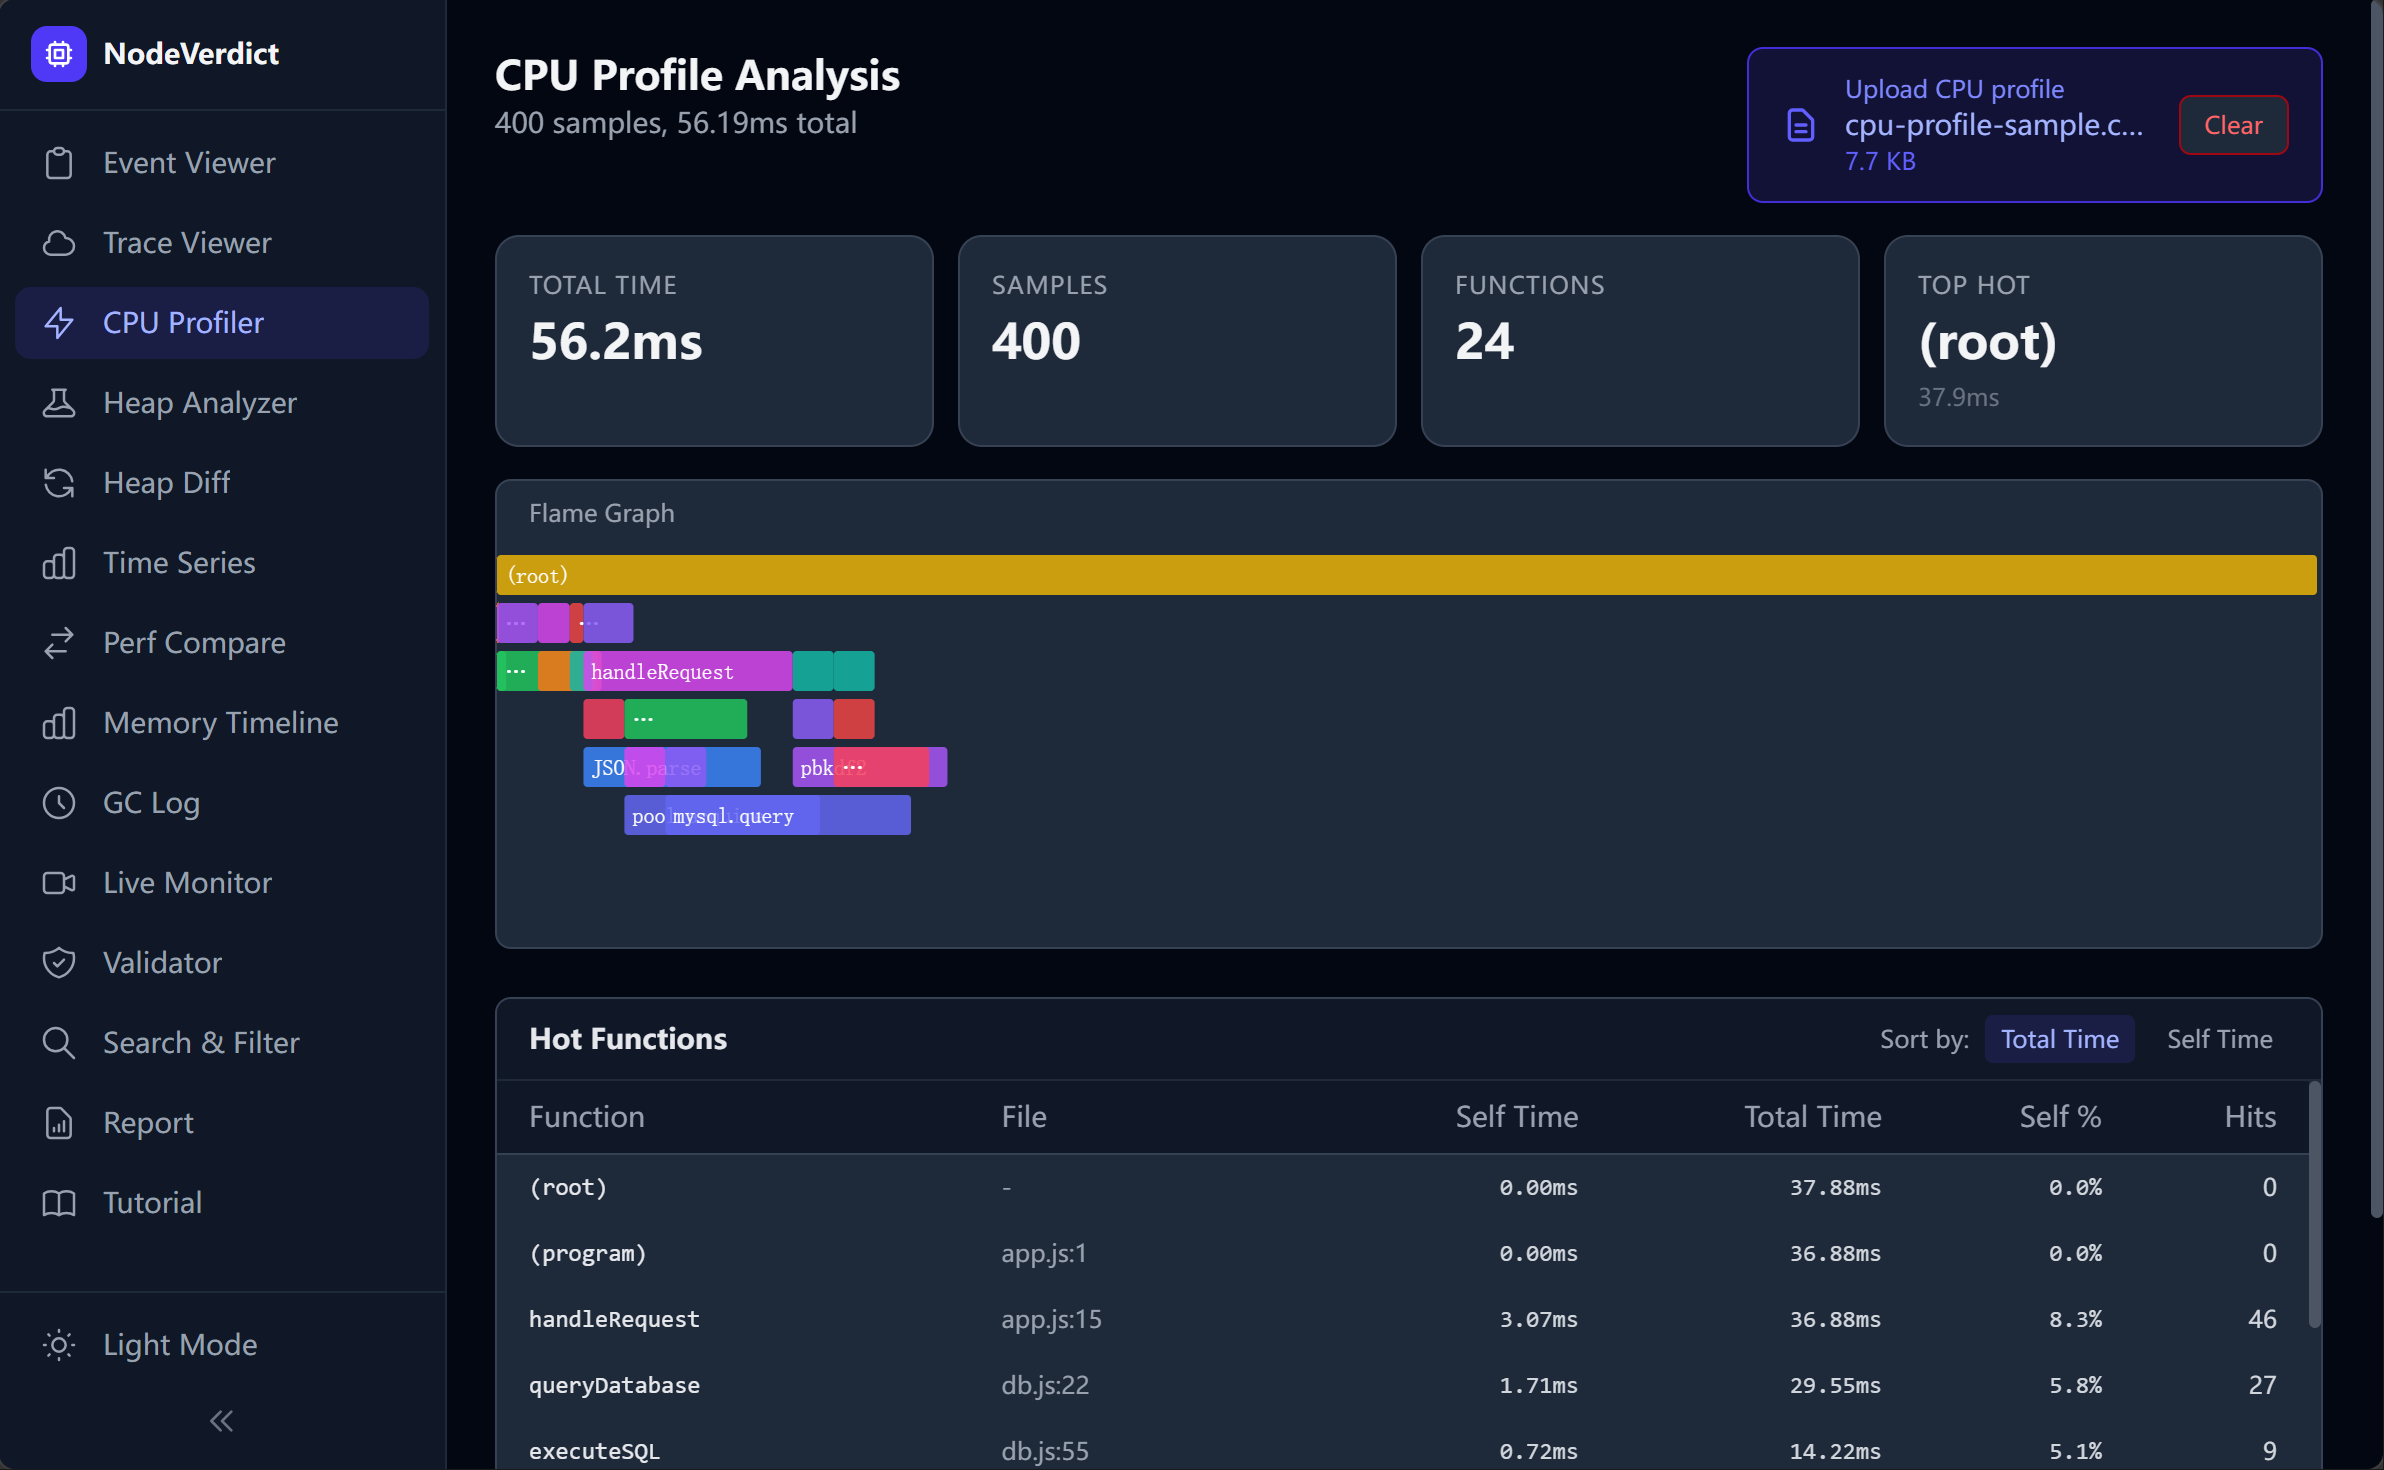This screenshot has height=1470, width=2384.
Task: Open the Memory Timeline page
Action: point(222,723)
